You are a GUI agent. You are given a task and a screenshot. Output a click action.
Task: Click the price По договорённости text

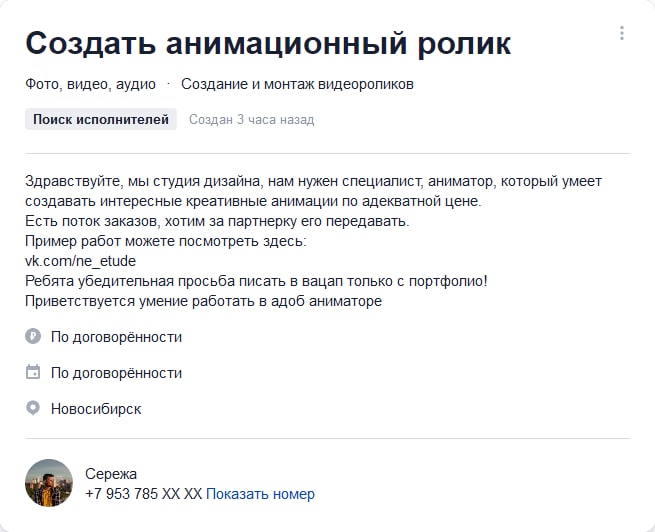[117, 337]
